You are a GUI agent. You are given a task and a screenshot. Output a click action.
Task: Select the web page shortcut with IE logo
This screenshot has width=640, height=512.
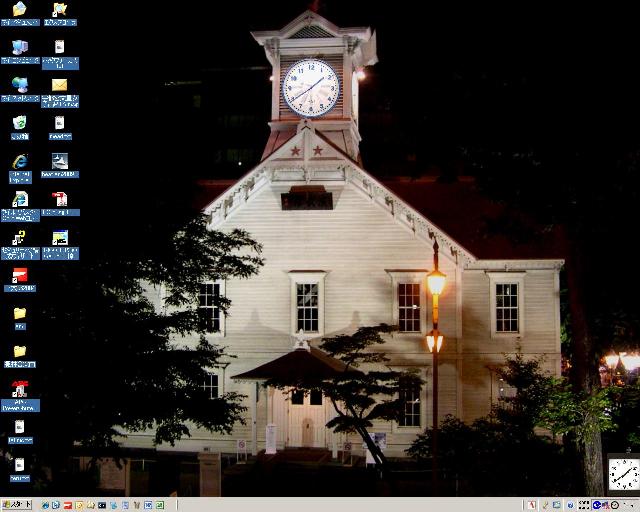(20, 199)
